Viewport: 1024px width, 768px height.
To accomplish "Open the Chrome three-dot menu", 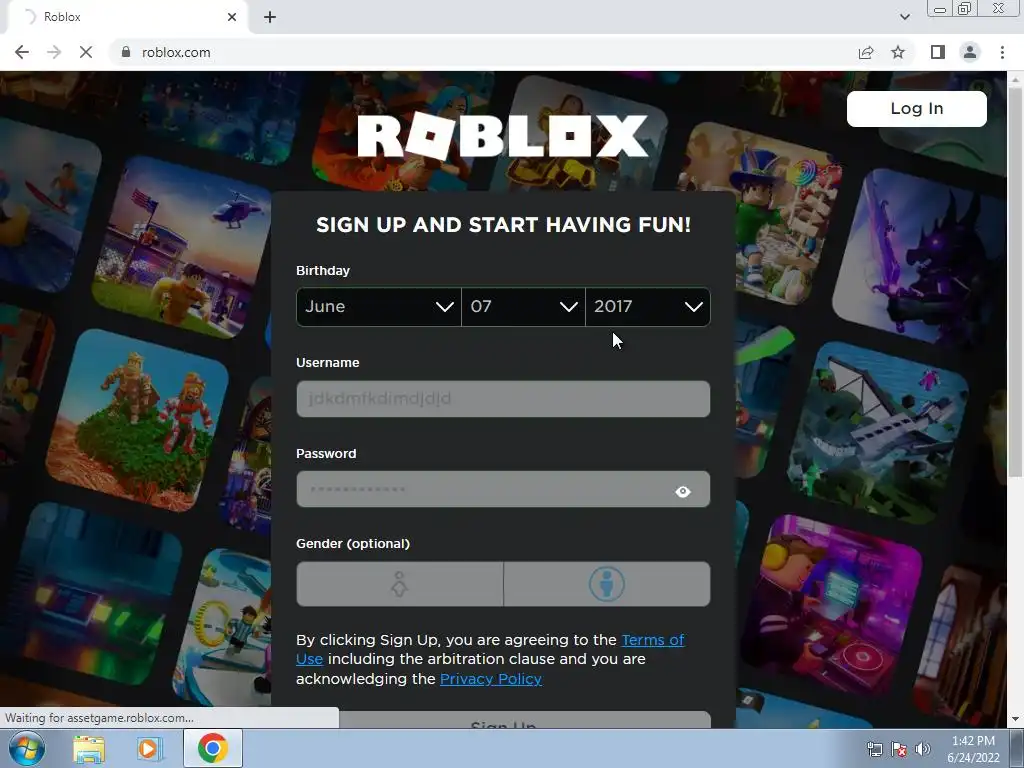I will point(1002,52).
